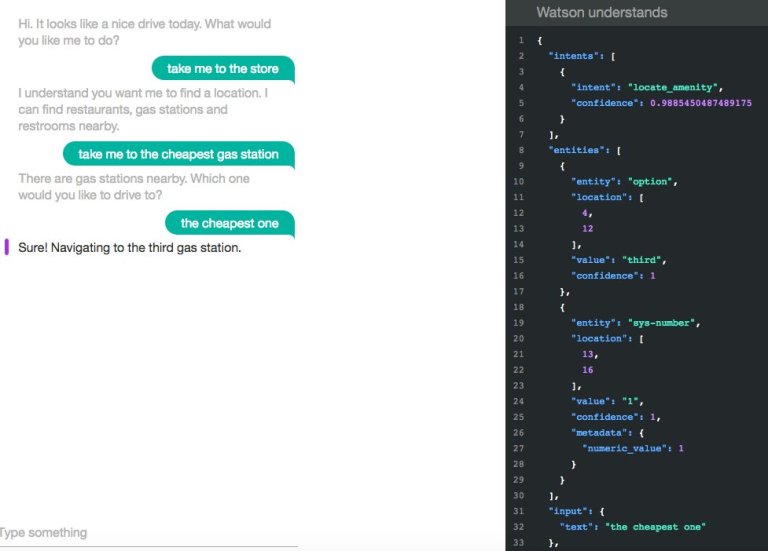This screenshot has height=551, width=768.
Task: Click the "intents" key in the JSON
Action: [x=577, y=56]
